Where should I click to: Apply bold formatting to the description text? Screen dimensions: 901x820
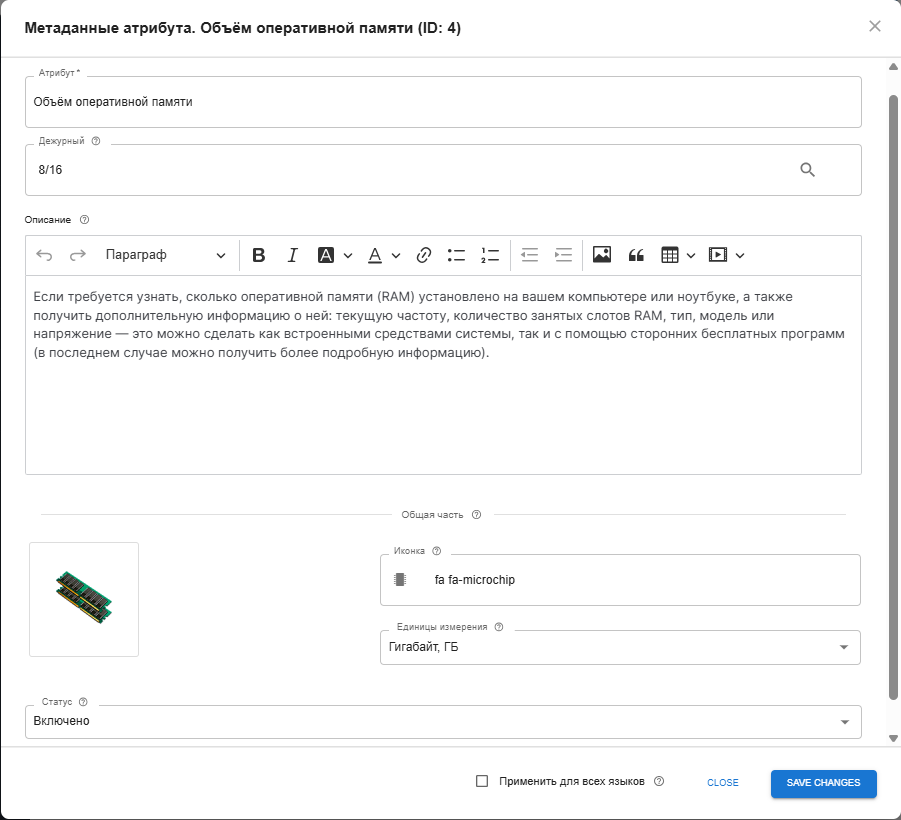(x=258, y=255)
